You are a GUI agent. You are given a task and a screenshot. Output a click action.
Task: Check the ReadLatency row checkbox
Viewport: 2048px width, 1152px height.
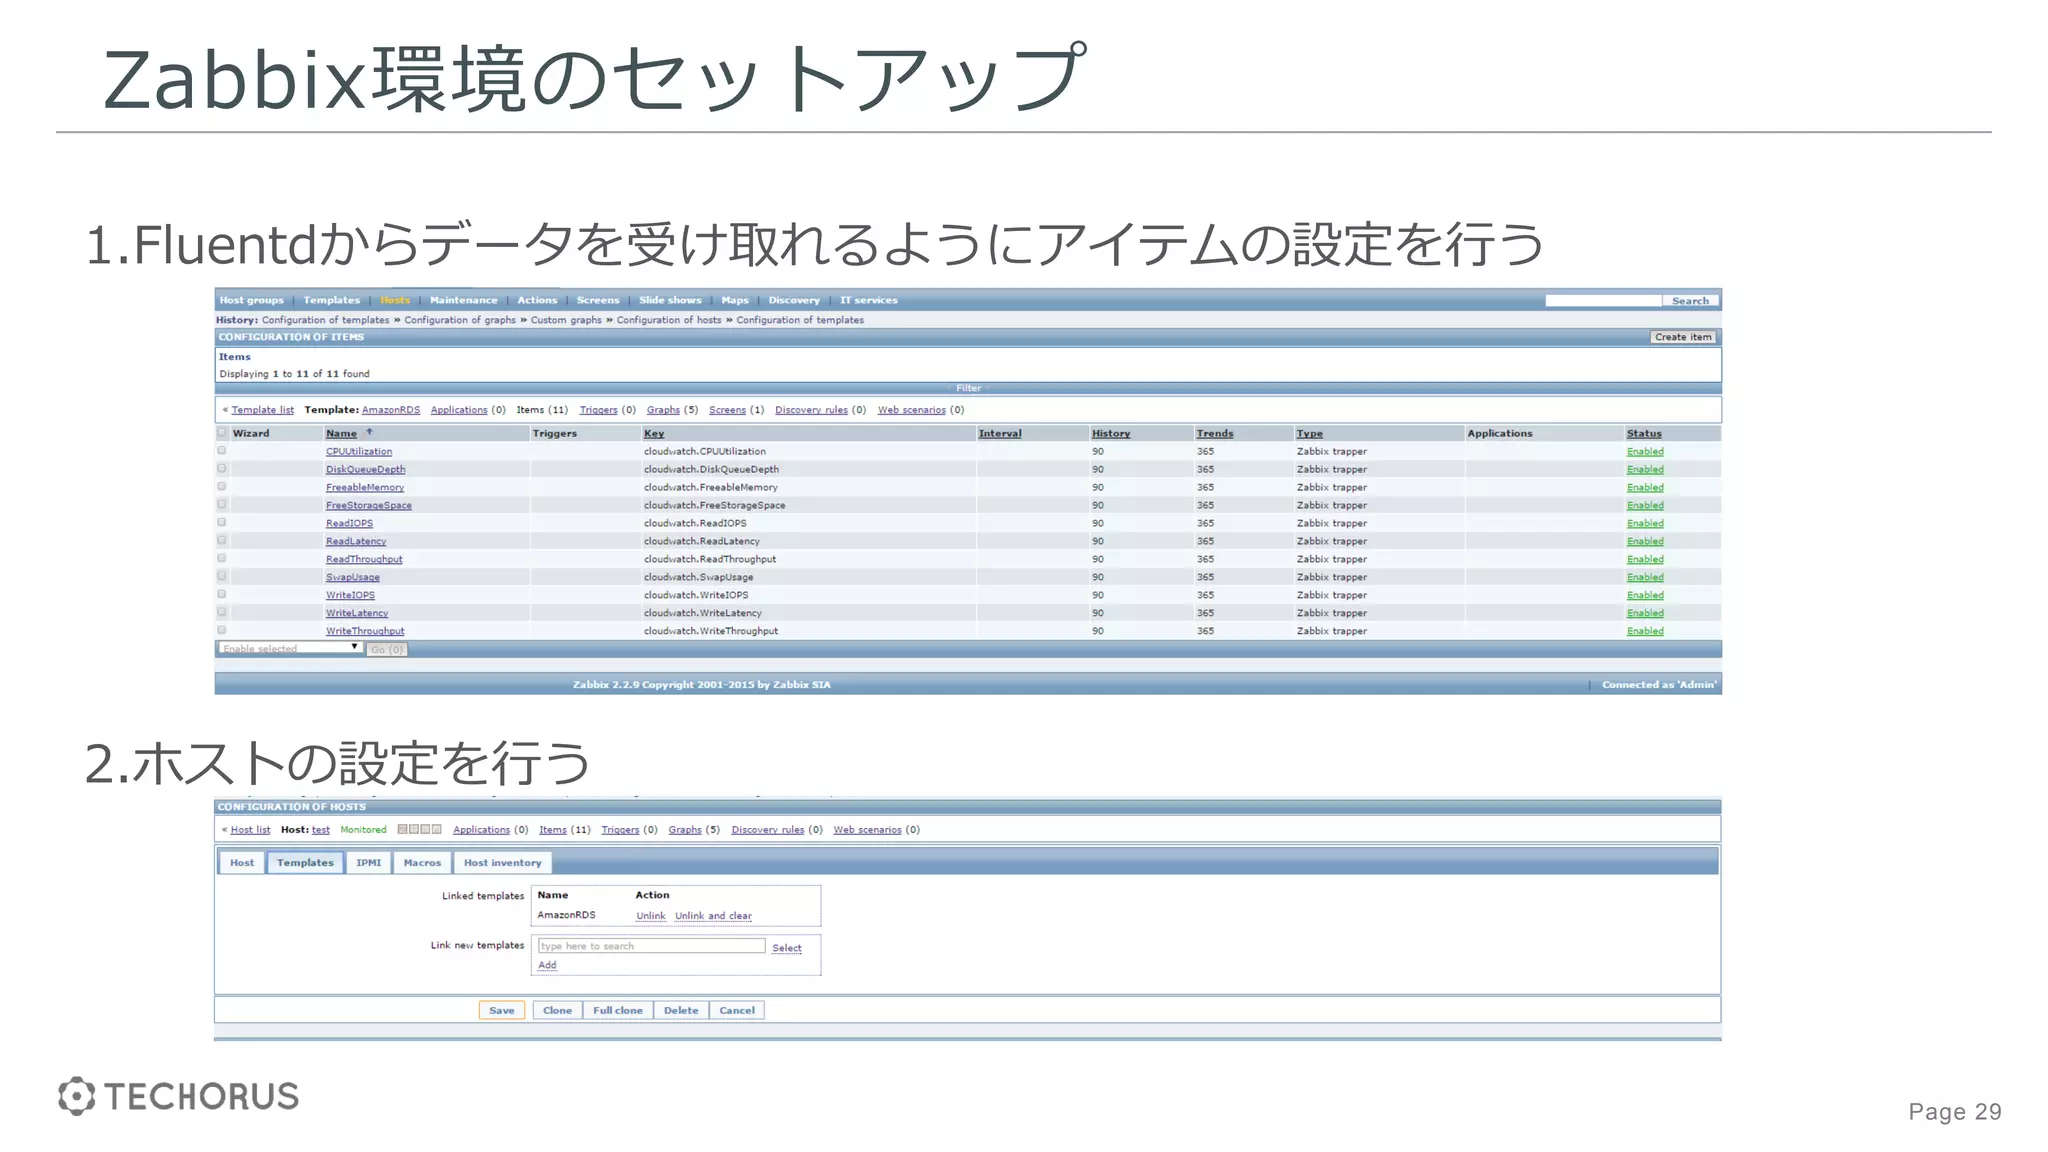click(222, 541)
